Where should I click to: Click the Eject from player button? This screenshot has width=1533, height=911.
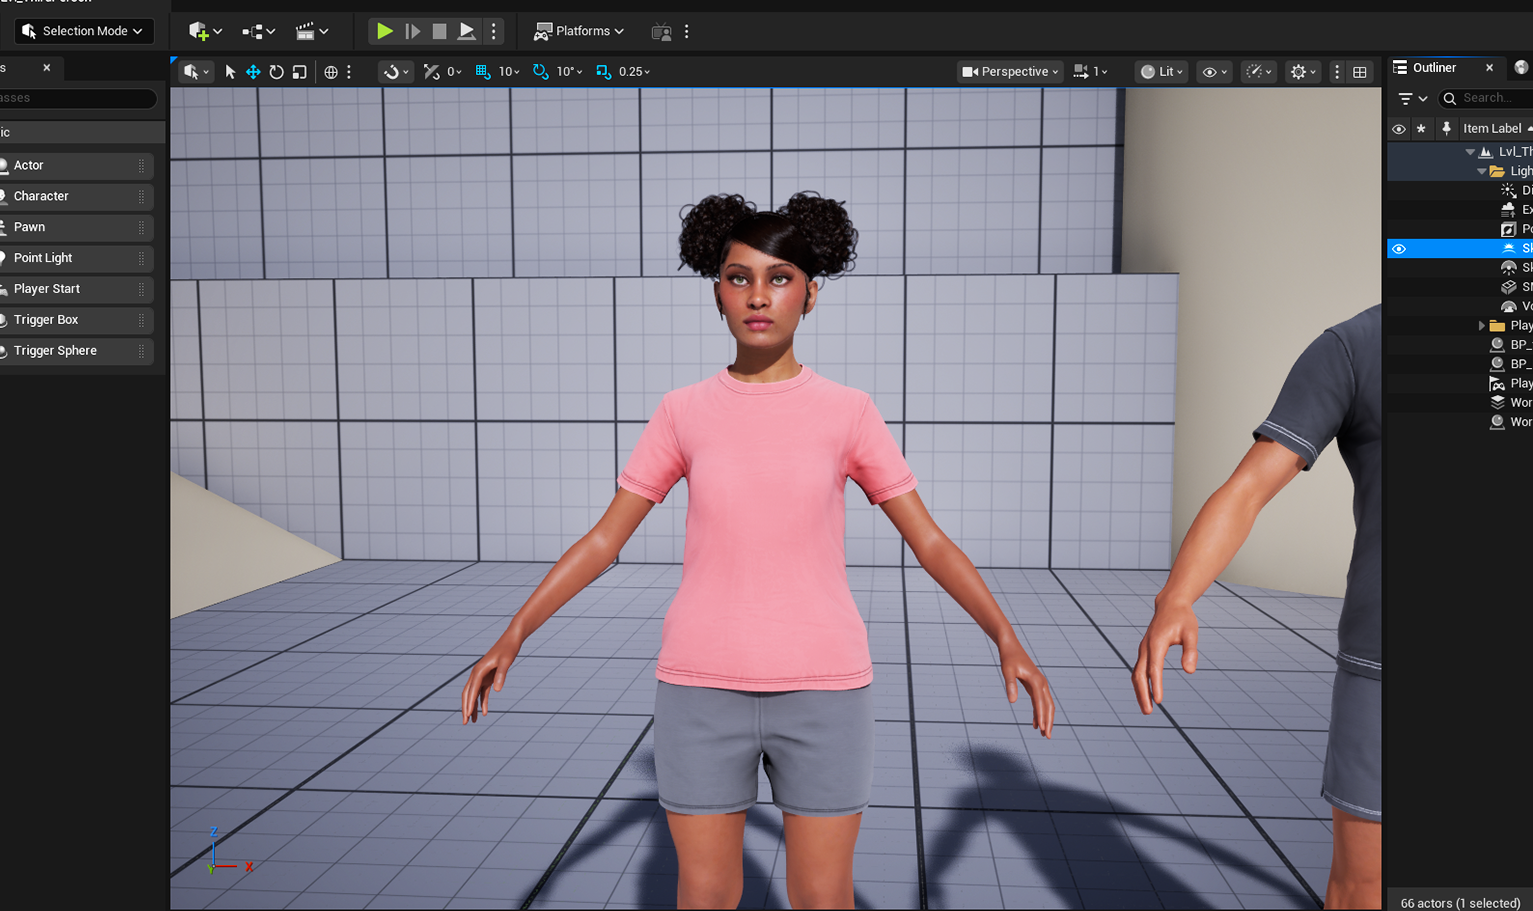pyautogui.click(x=466, y=31)
